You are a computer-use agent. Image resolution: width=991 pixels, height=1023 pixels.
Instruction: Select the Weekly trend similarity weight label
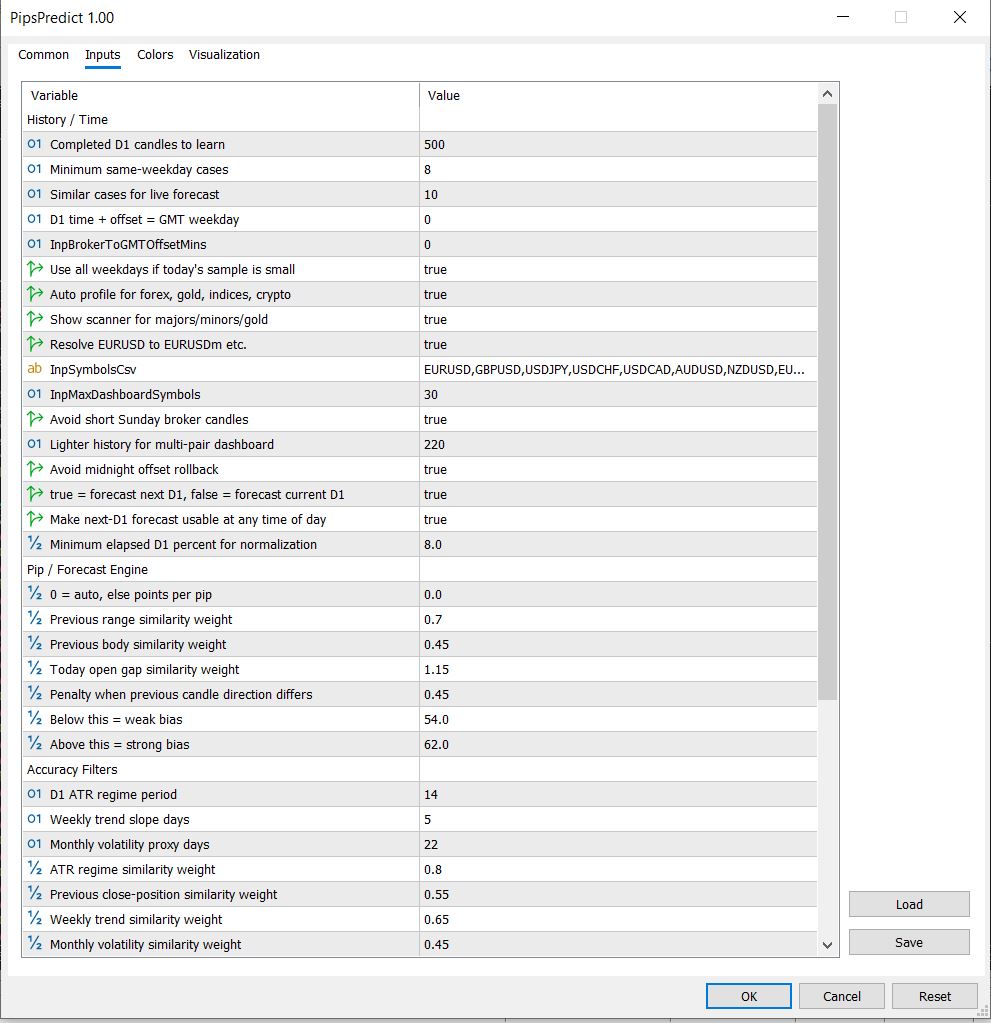[136, 919]
